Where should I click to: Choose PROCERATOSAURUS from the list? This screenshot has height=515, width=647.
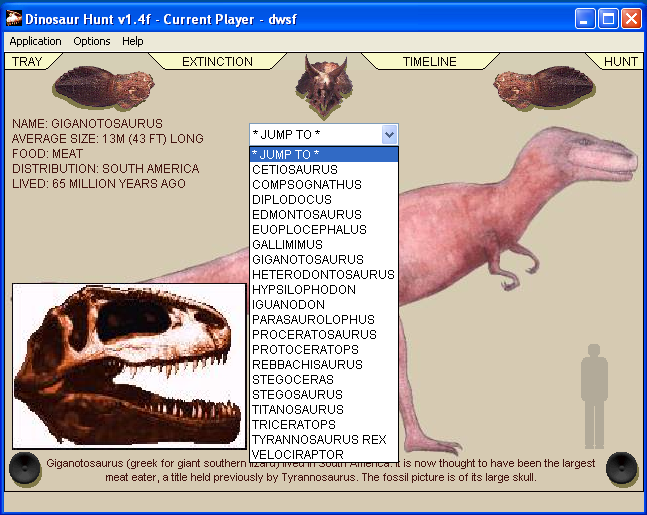click(x=324, y=335)
